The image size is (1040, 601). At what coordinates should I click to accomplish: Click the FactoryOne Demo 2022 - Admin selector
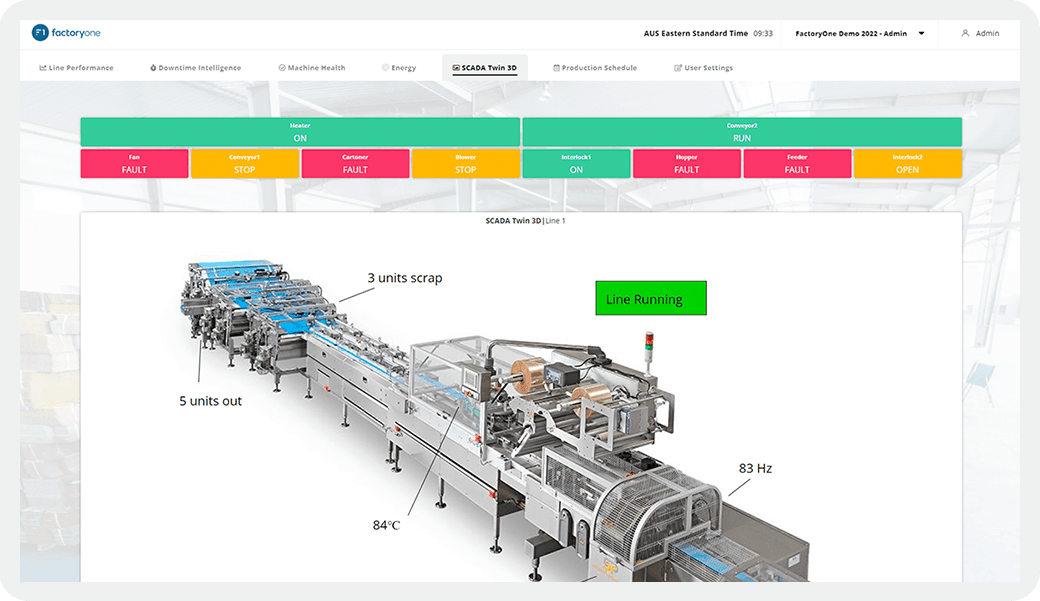[860, 33]
